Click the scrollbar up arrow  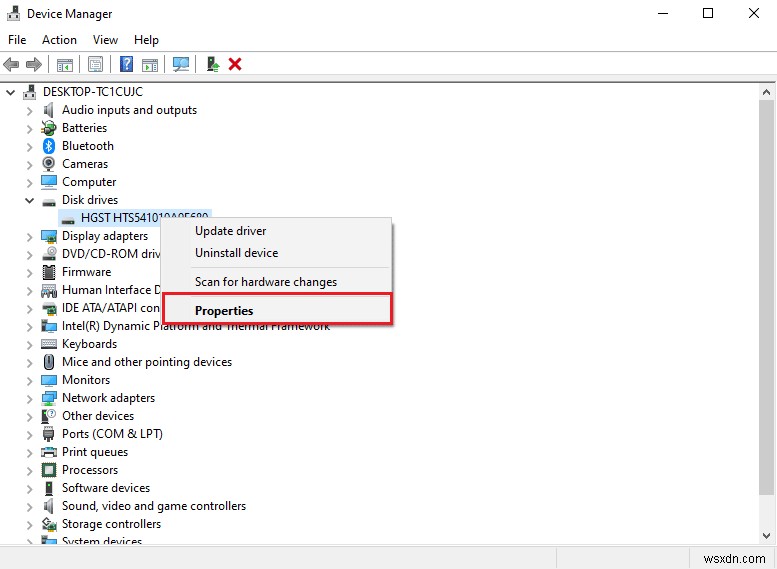[766, 92]
